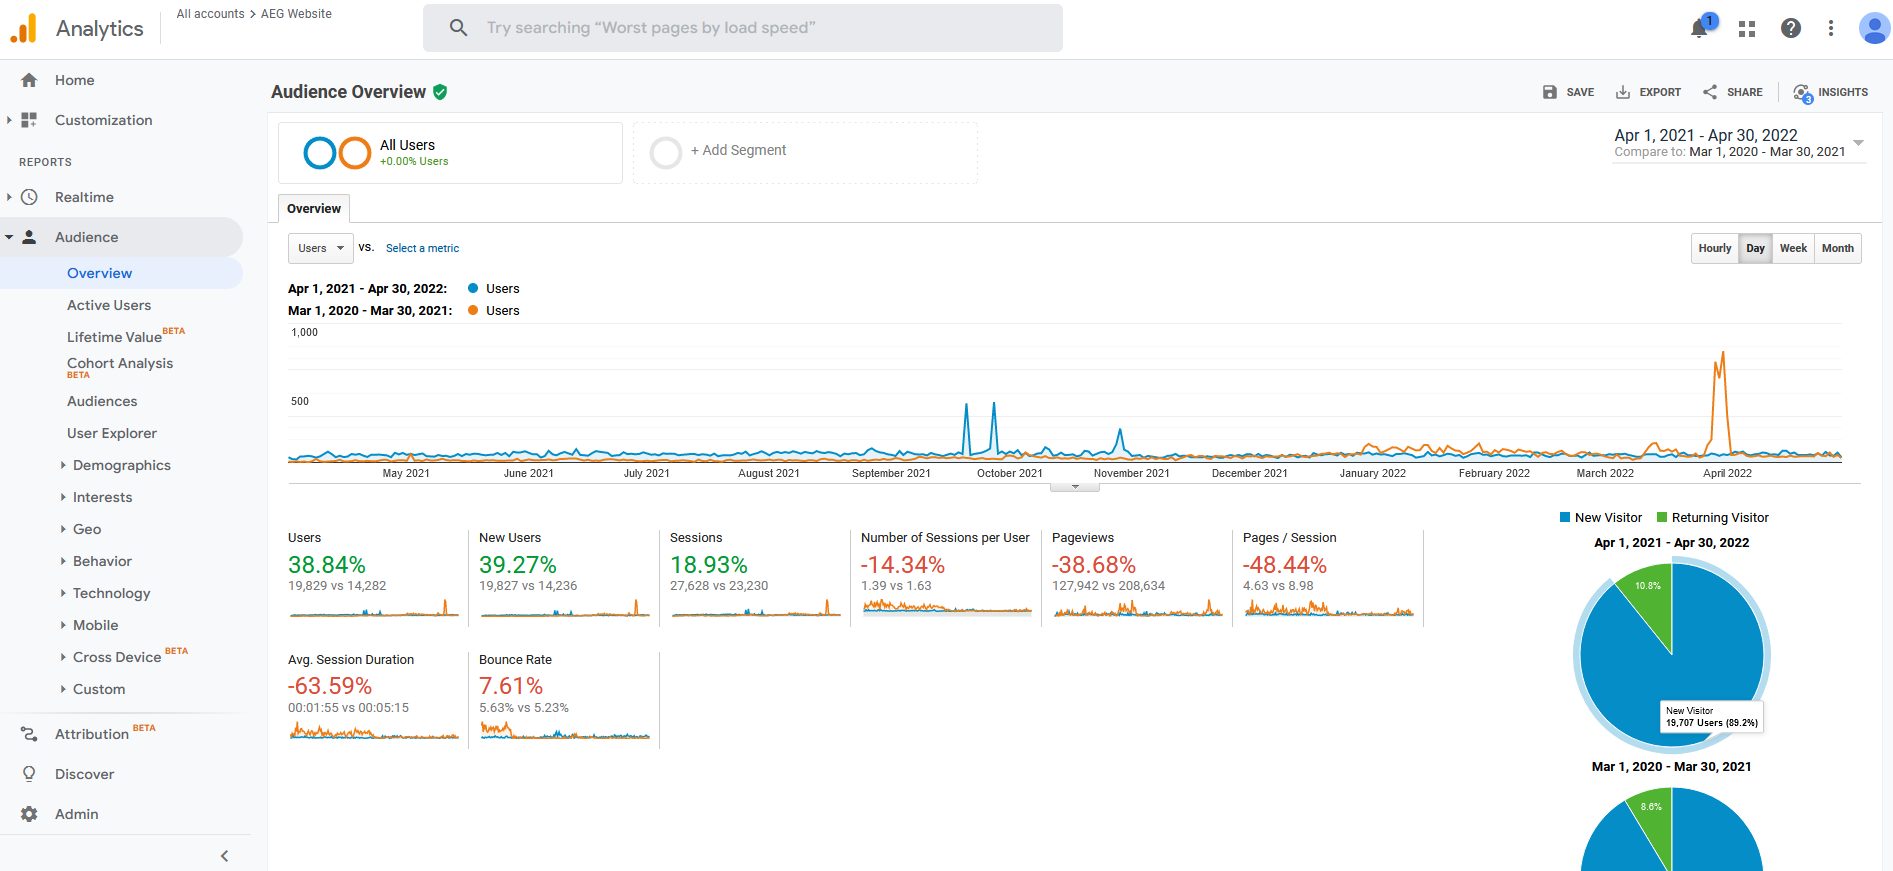Image resolution: width=1893 pixels, height=871 pixels.
Task: Click the Select a metric link
Action: (422, 248)
